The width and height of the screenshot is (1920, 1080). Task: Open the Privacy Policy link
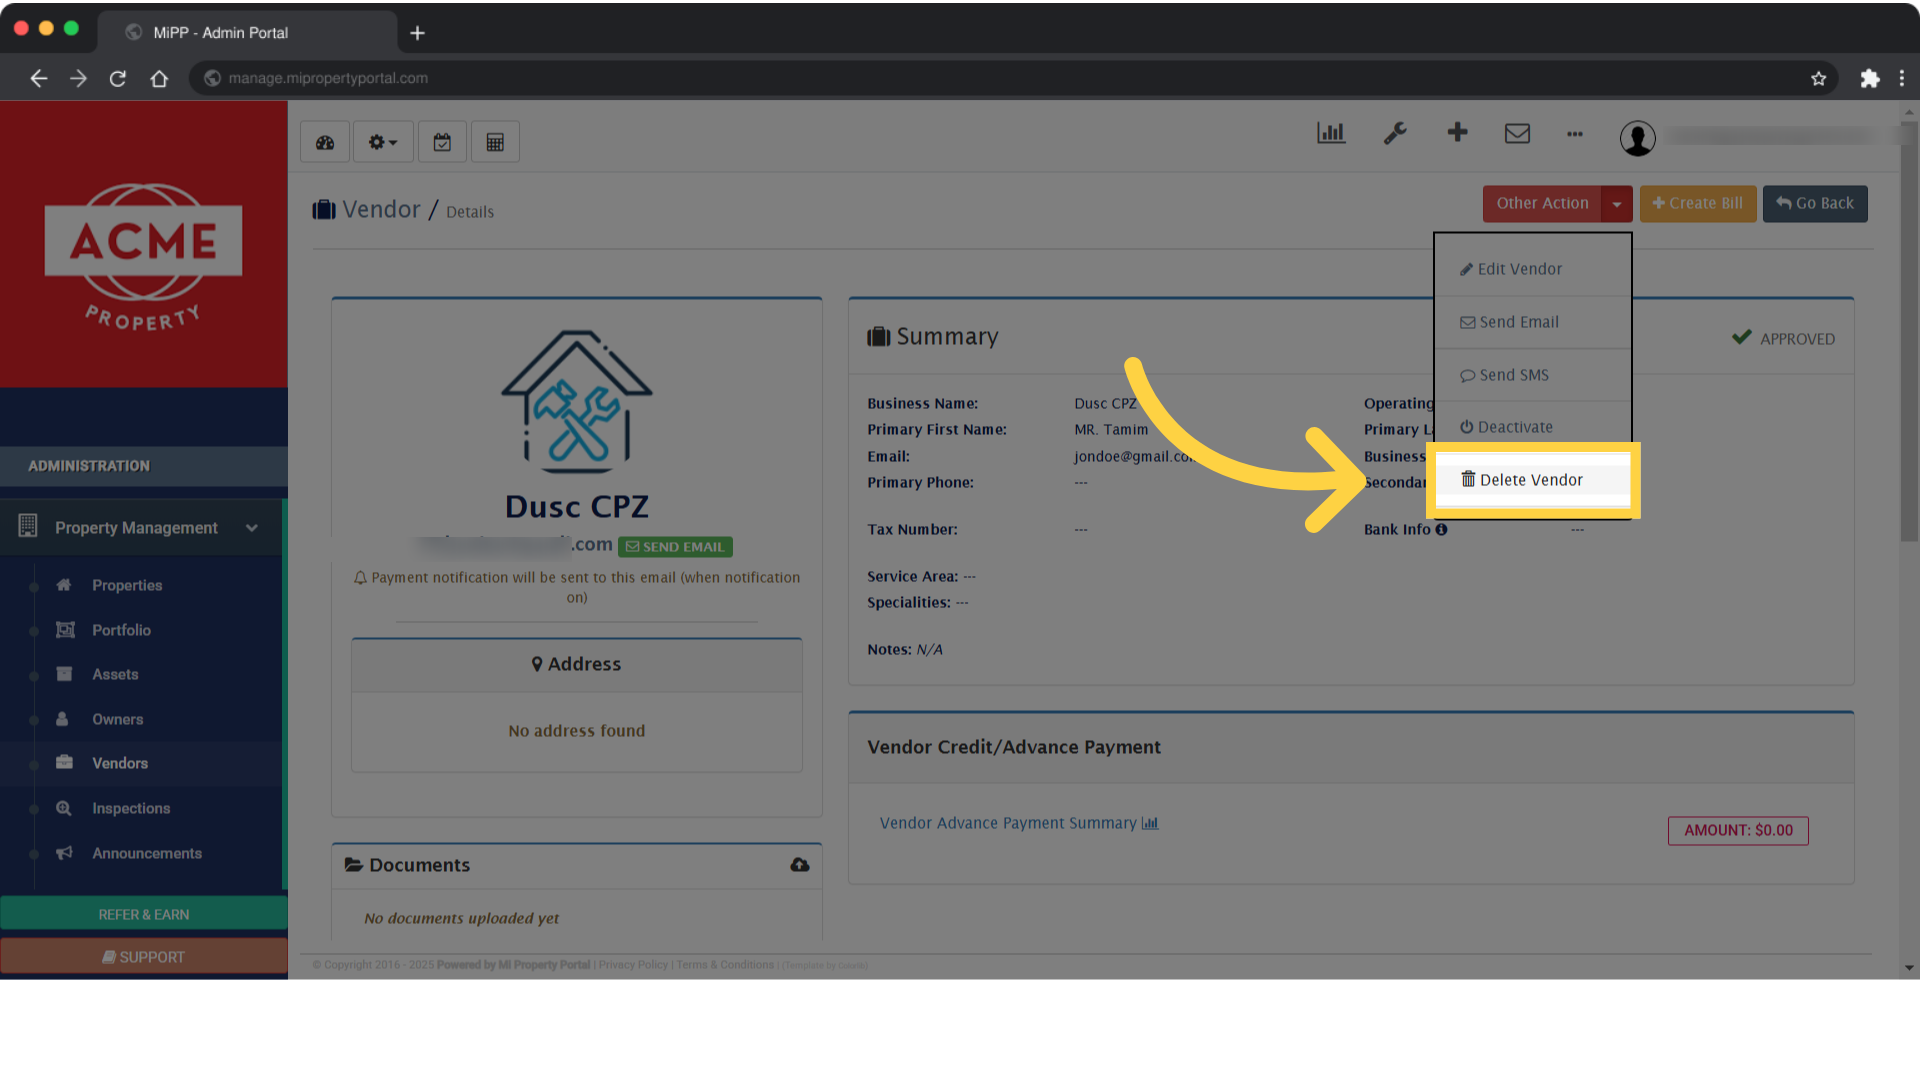click(632, 964)
